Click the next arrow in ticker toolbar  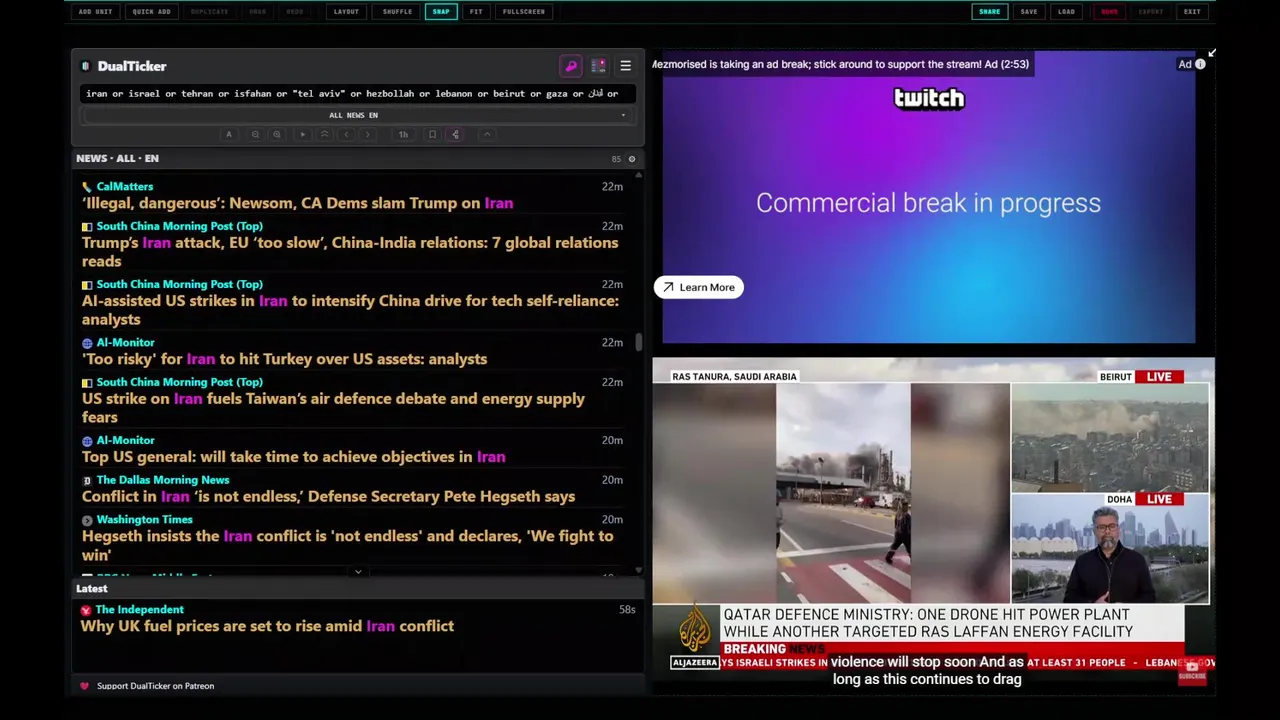tap(368, 134)
